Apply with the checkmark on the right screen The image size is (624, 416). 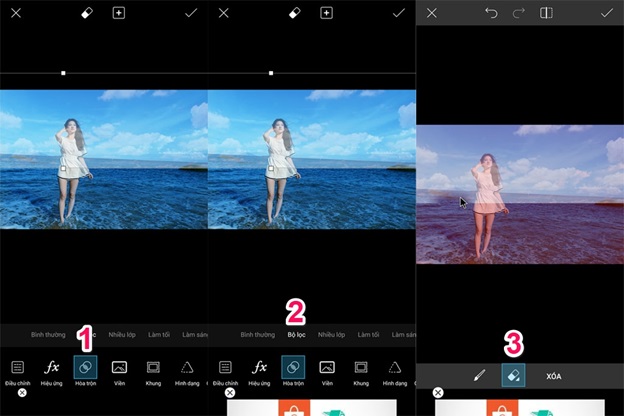coord(607,13)
